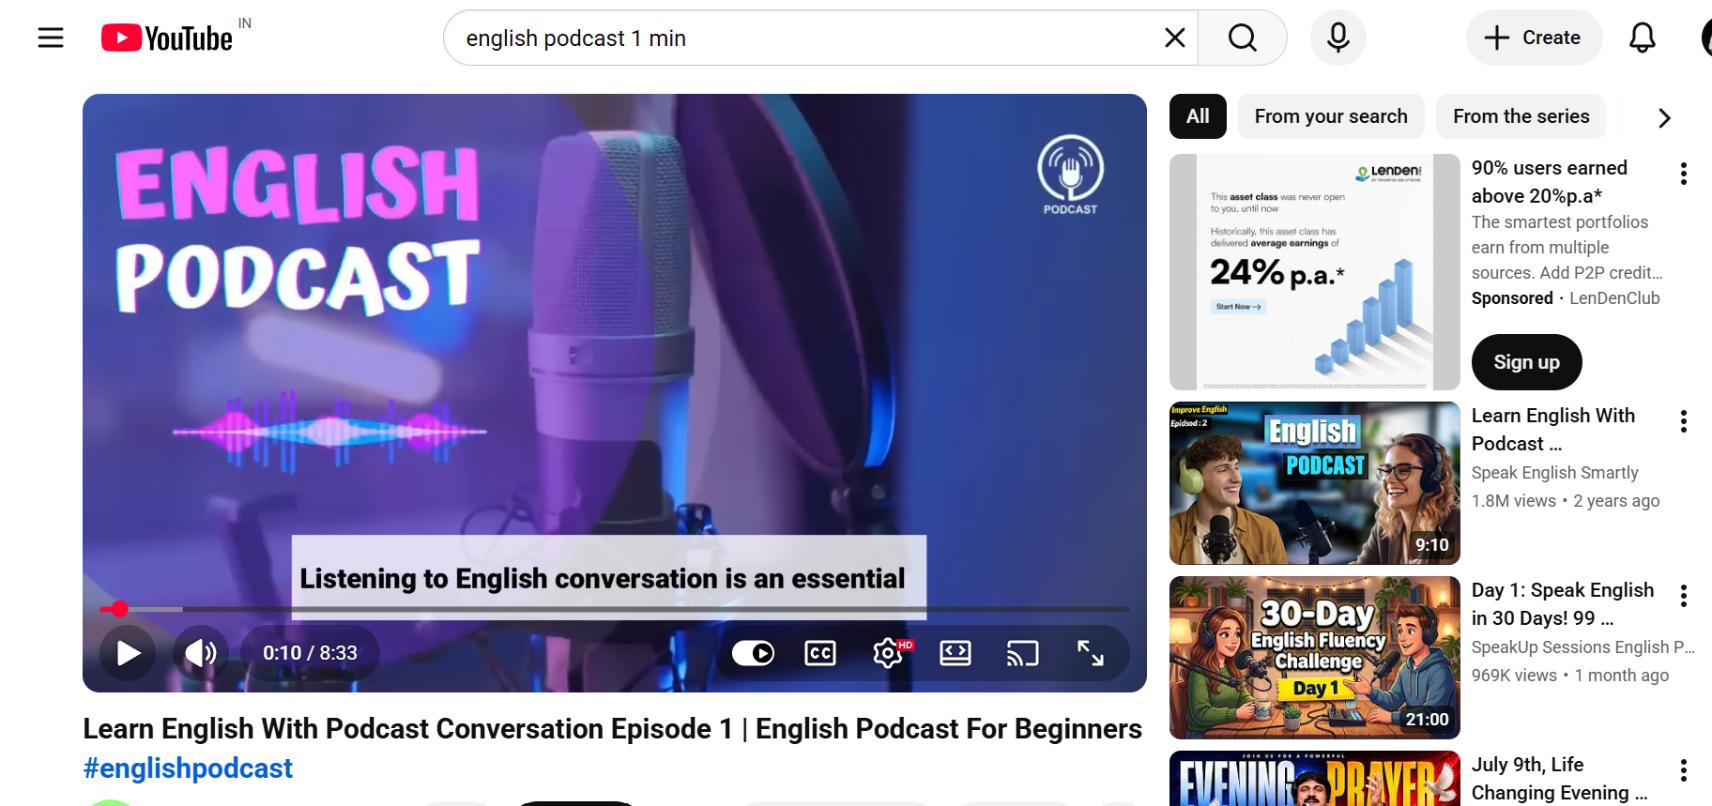Open the menu for the Day 1 Speak English video
This screenshot has width=1712, height=806.
tap(1684, 596)
